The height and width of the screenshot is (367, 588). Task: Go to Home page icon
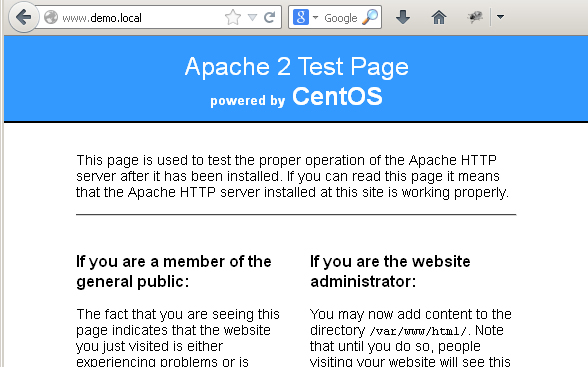439,17
